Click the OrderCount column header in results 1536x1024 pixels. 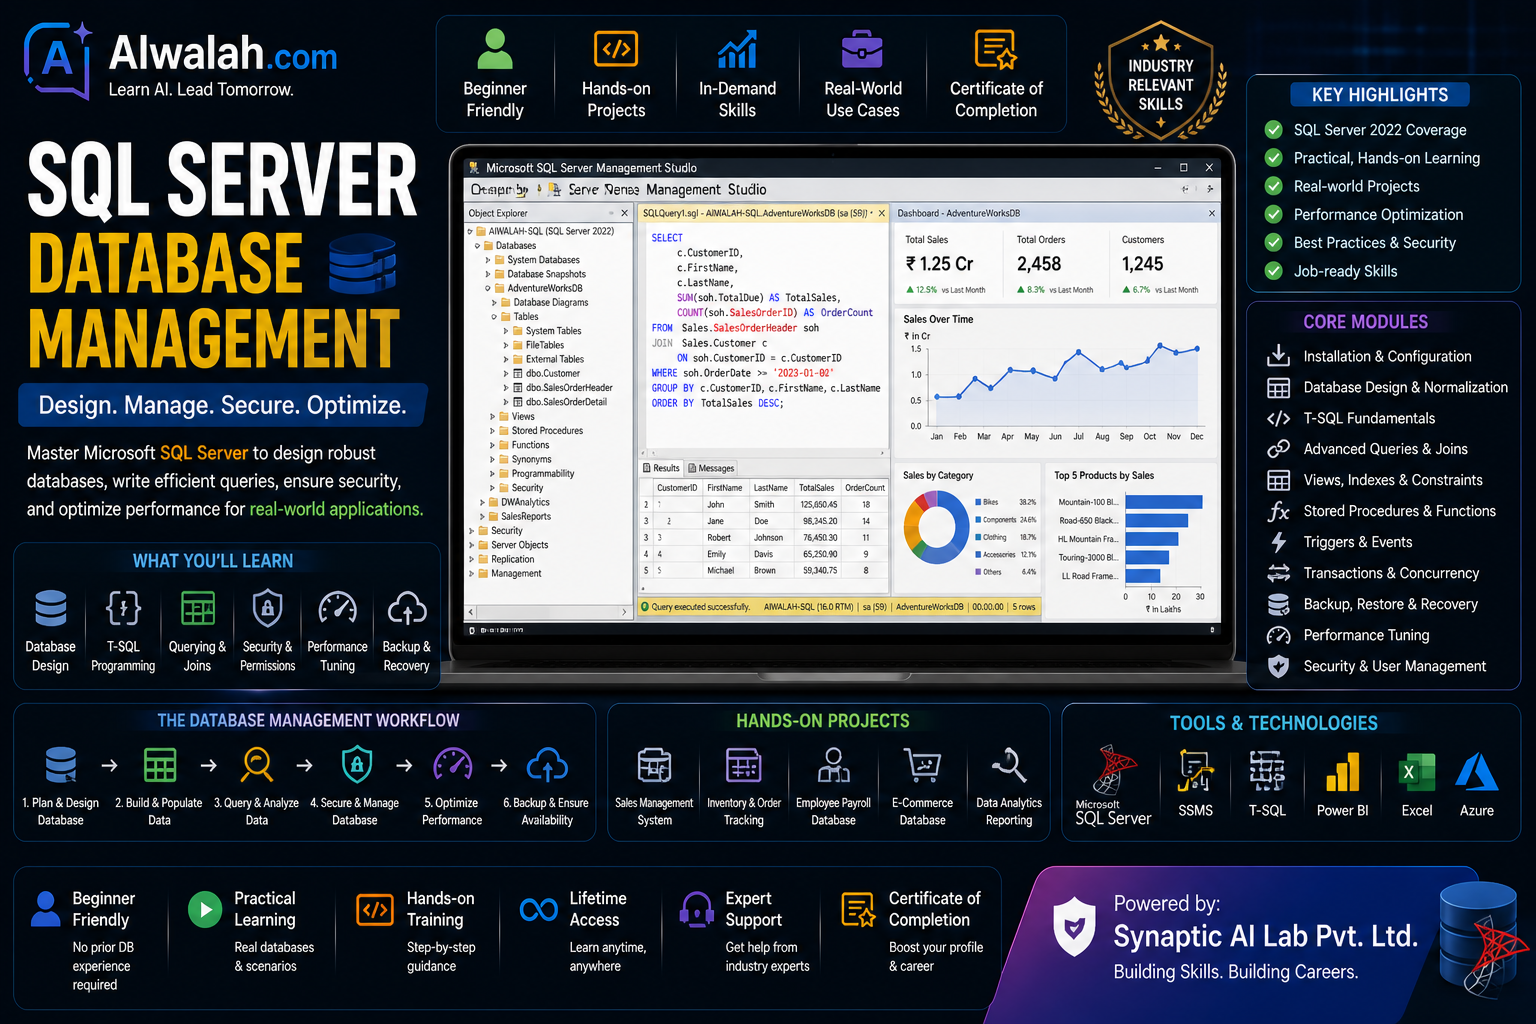coord(865,488)
